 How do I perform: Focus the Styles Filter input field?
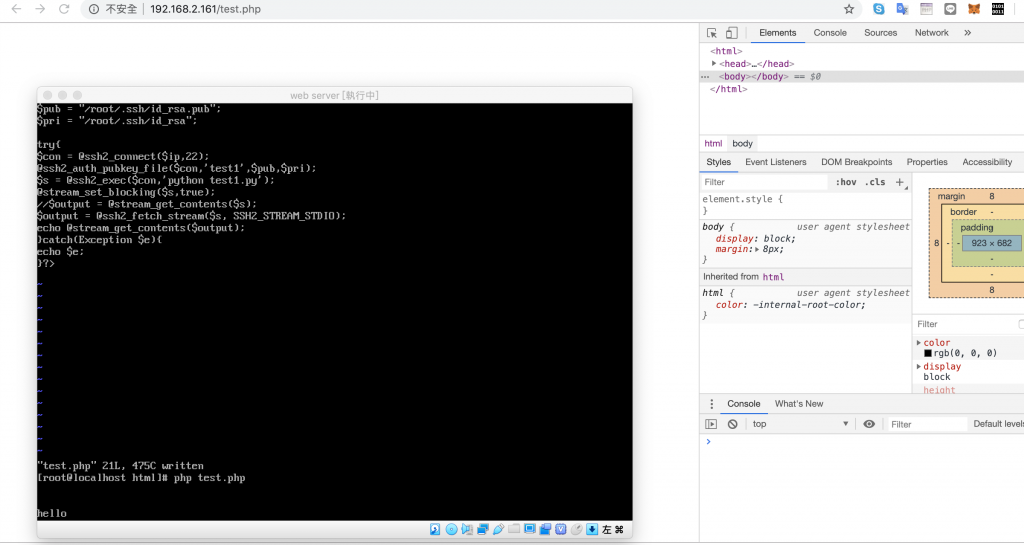click(x=764, y=182)
